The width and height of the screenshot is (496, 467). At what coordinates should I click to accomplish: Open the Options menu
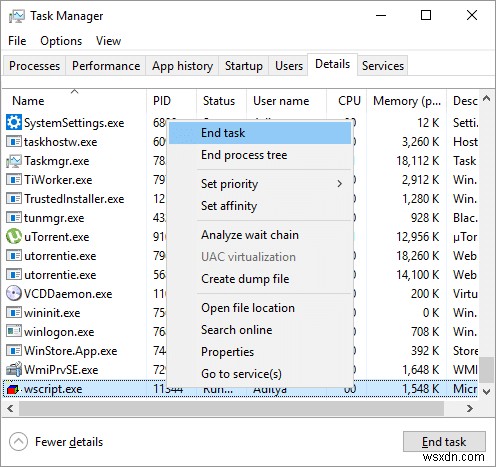[61, 41]
